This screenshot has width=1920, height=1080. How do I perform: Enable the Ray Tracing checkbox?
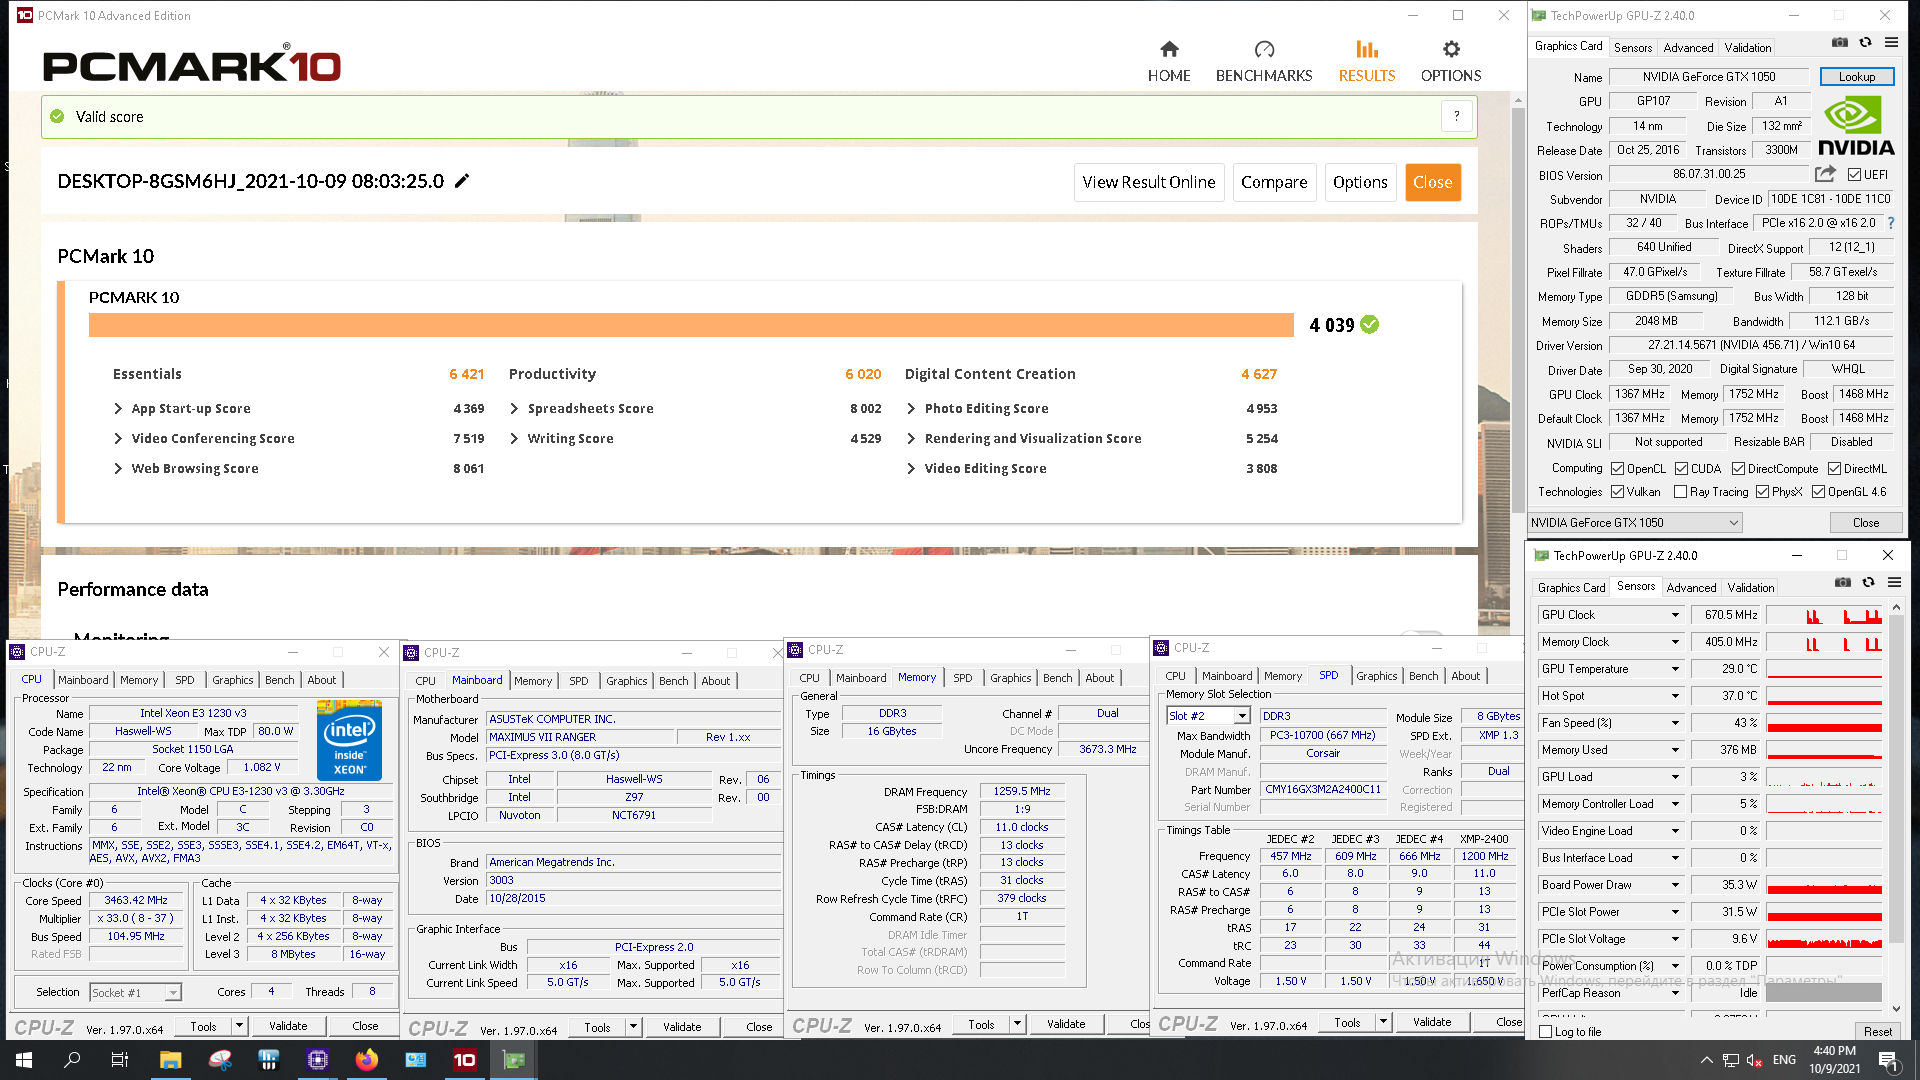point(1680,491)
